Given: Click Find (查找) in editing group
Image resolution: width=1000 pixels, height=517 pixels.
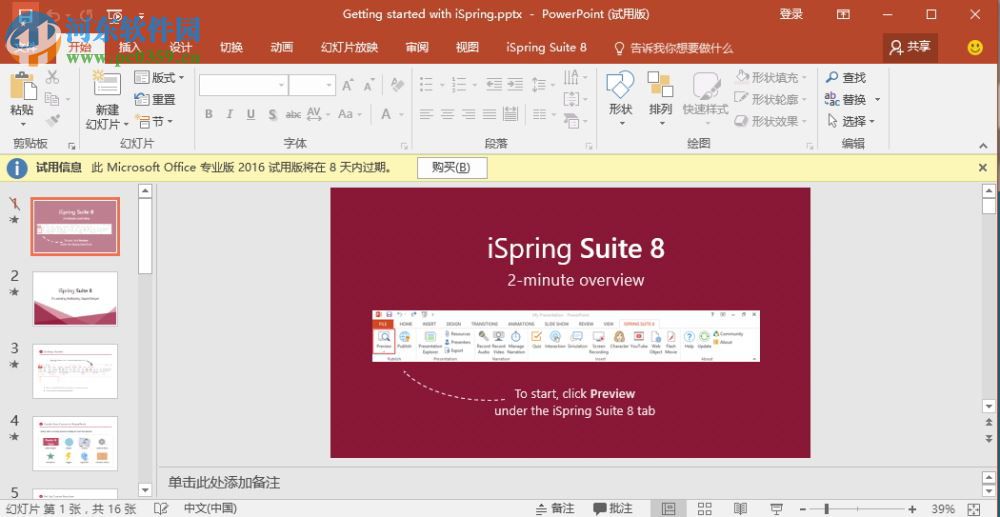Looking at the screenshot, I should [846, 78].
